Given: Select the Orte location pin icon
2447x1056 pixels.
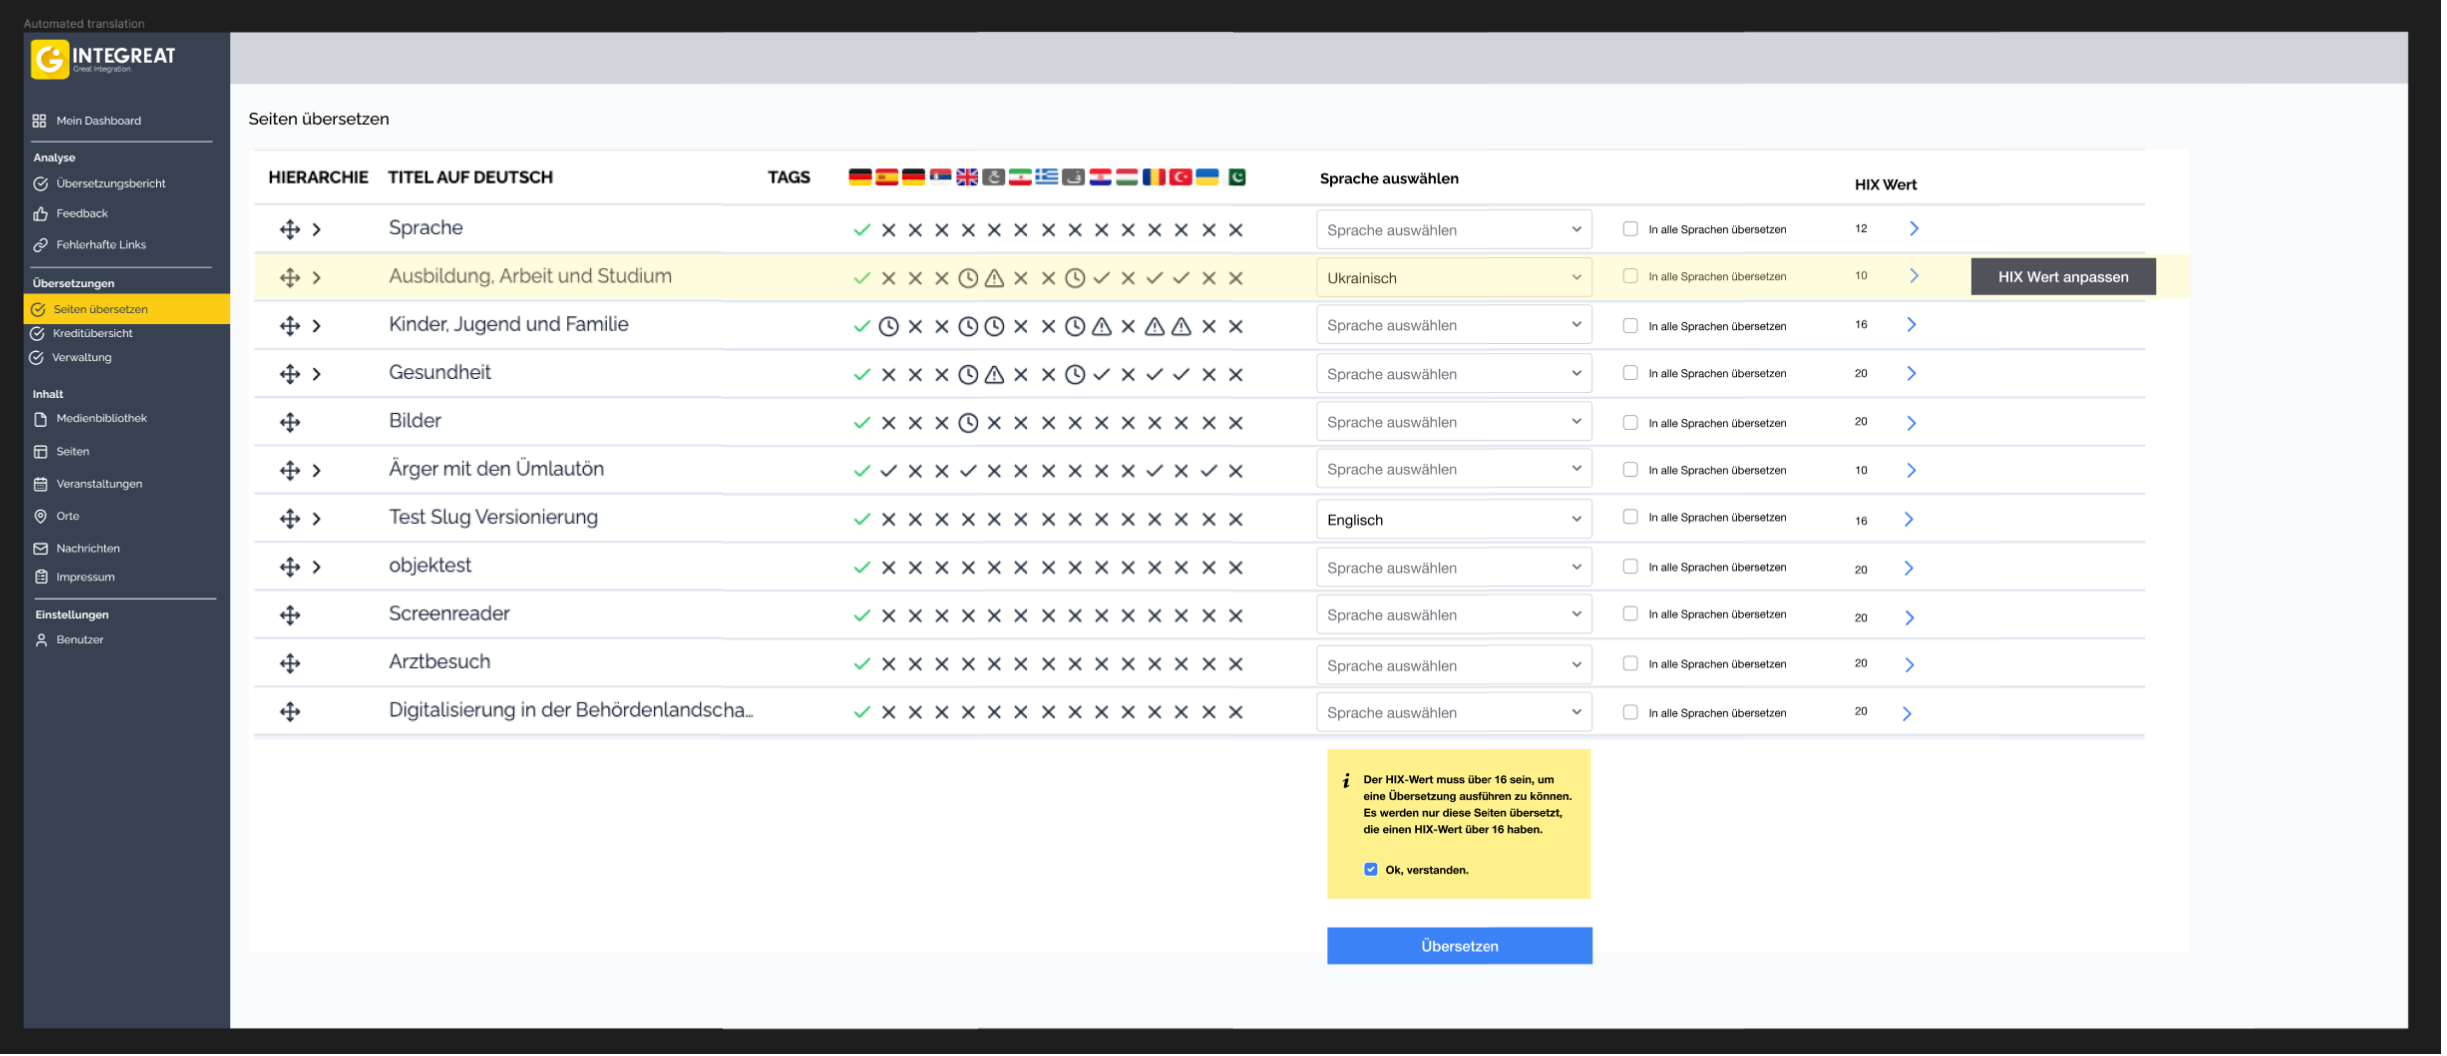Looking at the screenshot, I should click(x=40, y=515).
